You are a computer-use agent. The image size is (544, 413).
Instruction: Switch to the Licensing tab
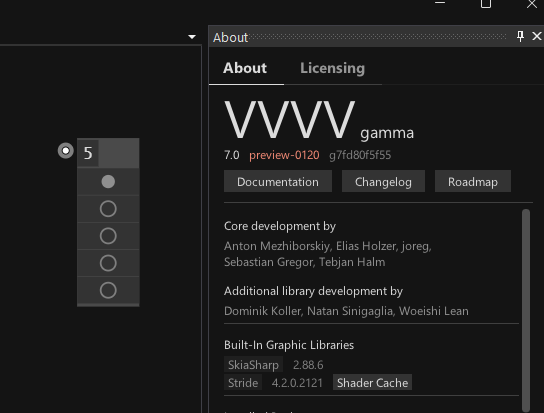(x=332, y=68)
